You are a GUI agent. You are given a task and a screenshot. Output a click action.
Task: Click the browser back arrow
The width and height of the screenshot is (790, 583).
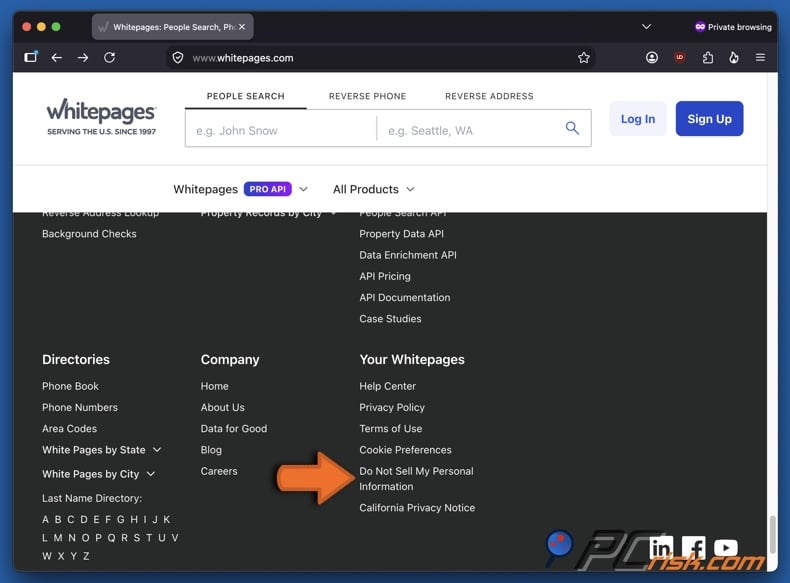pyautogui.click(x=56, y=57)
